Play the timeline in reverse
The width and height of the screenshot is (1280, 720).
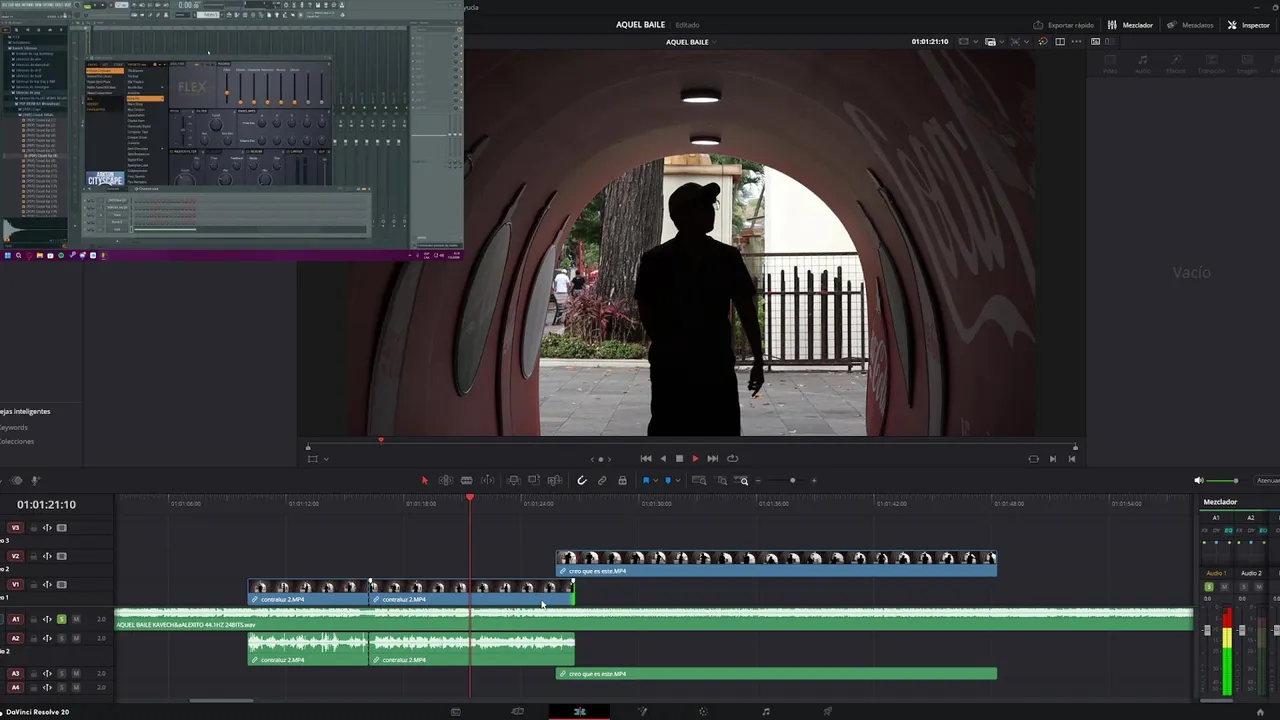tap(662, 458)
